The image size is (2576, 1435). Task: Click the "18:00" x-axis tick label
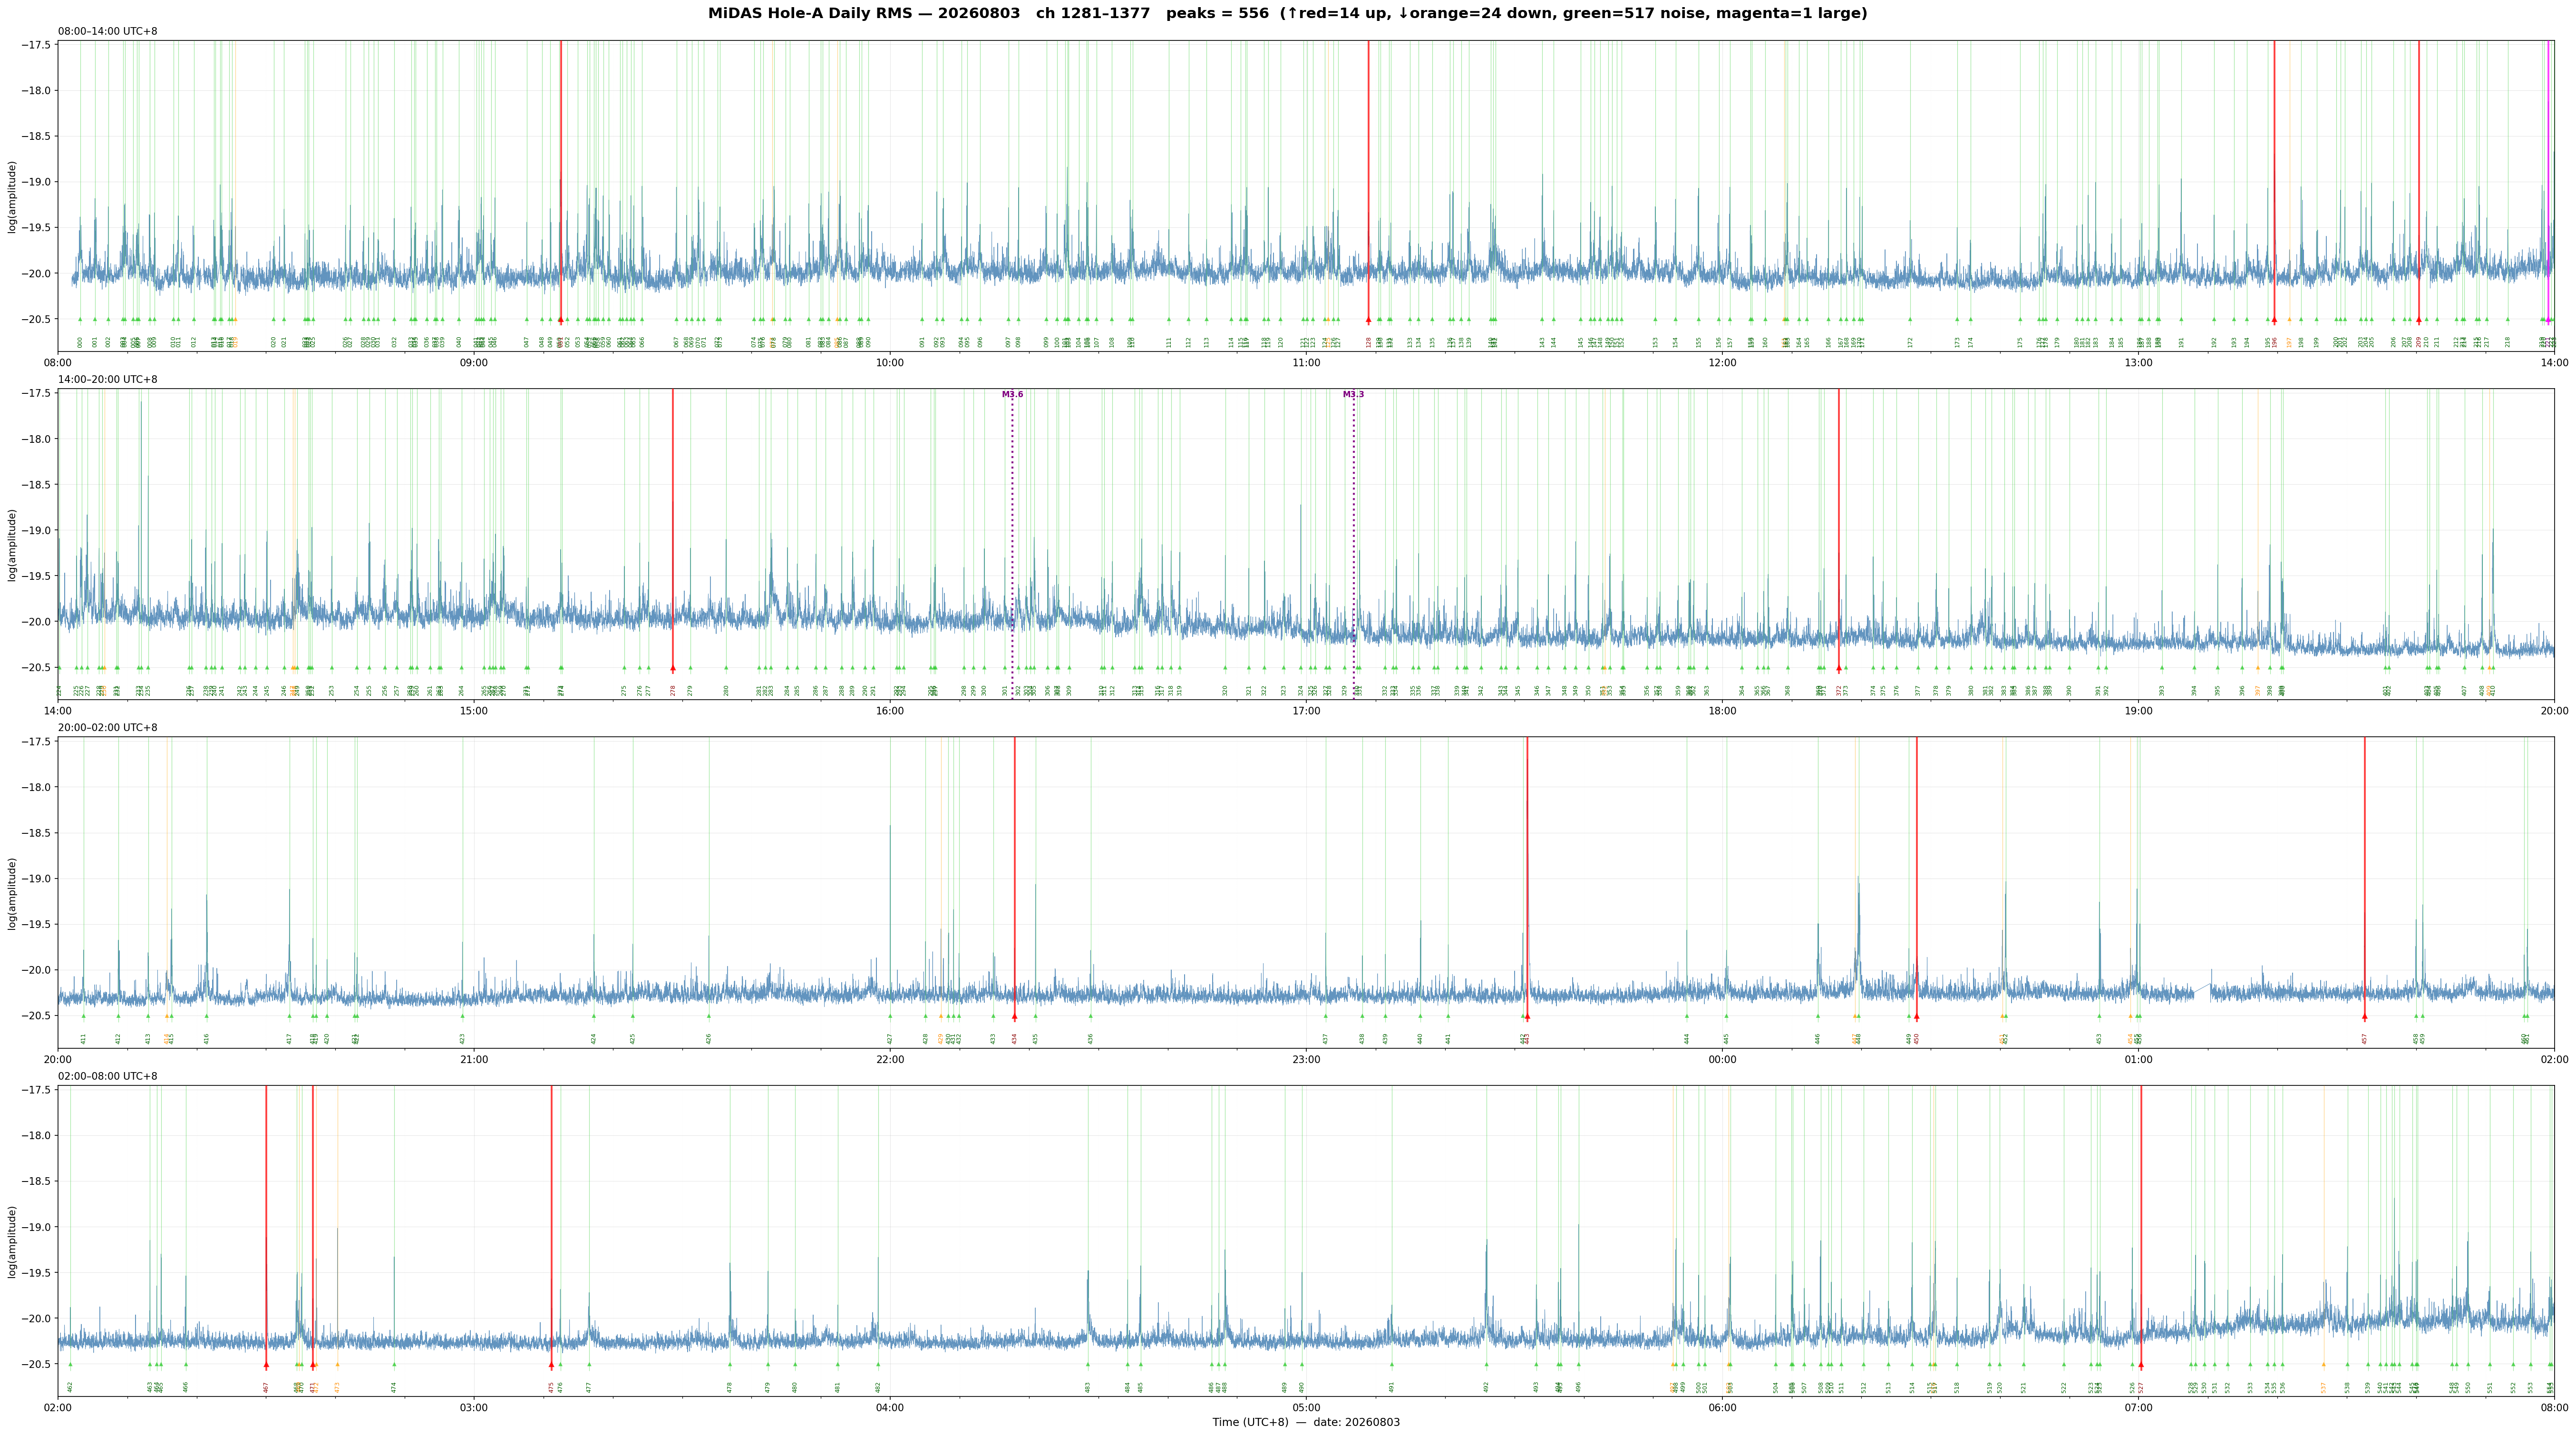click(x=1722, y=711)
